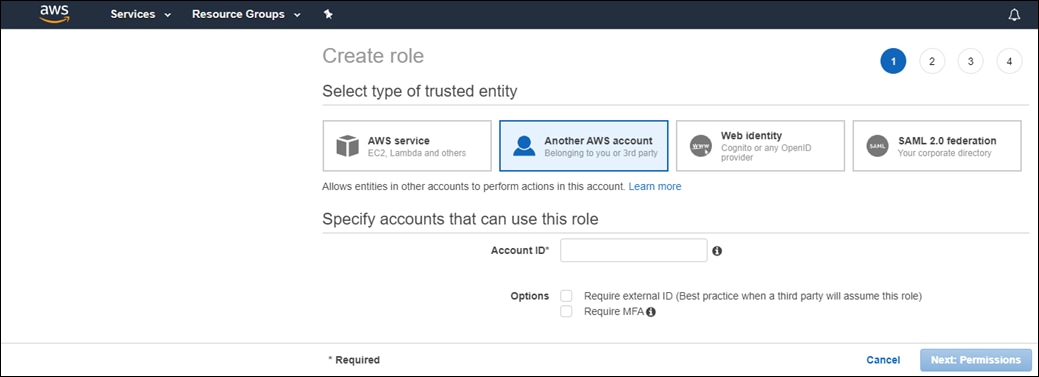Click the SAML badge icon
1039x377 pixels.
(877, 146)
